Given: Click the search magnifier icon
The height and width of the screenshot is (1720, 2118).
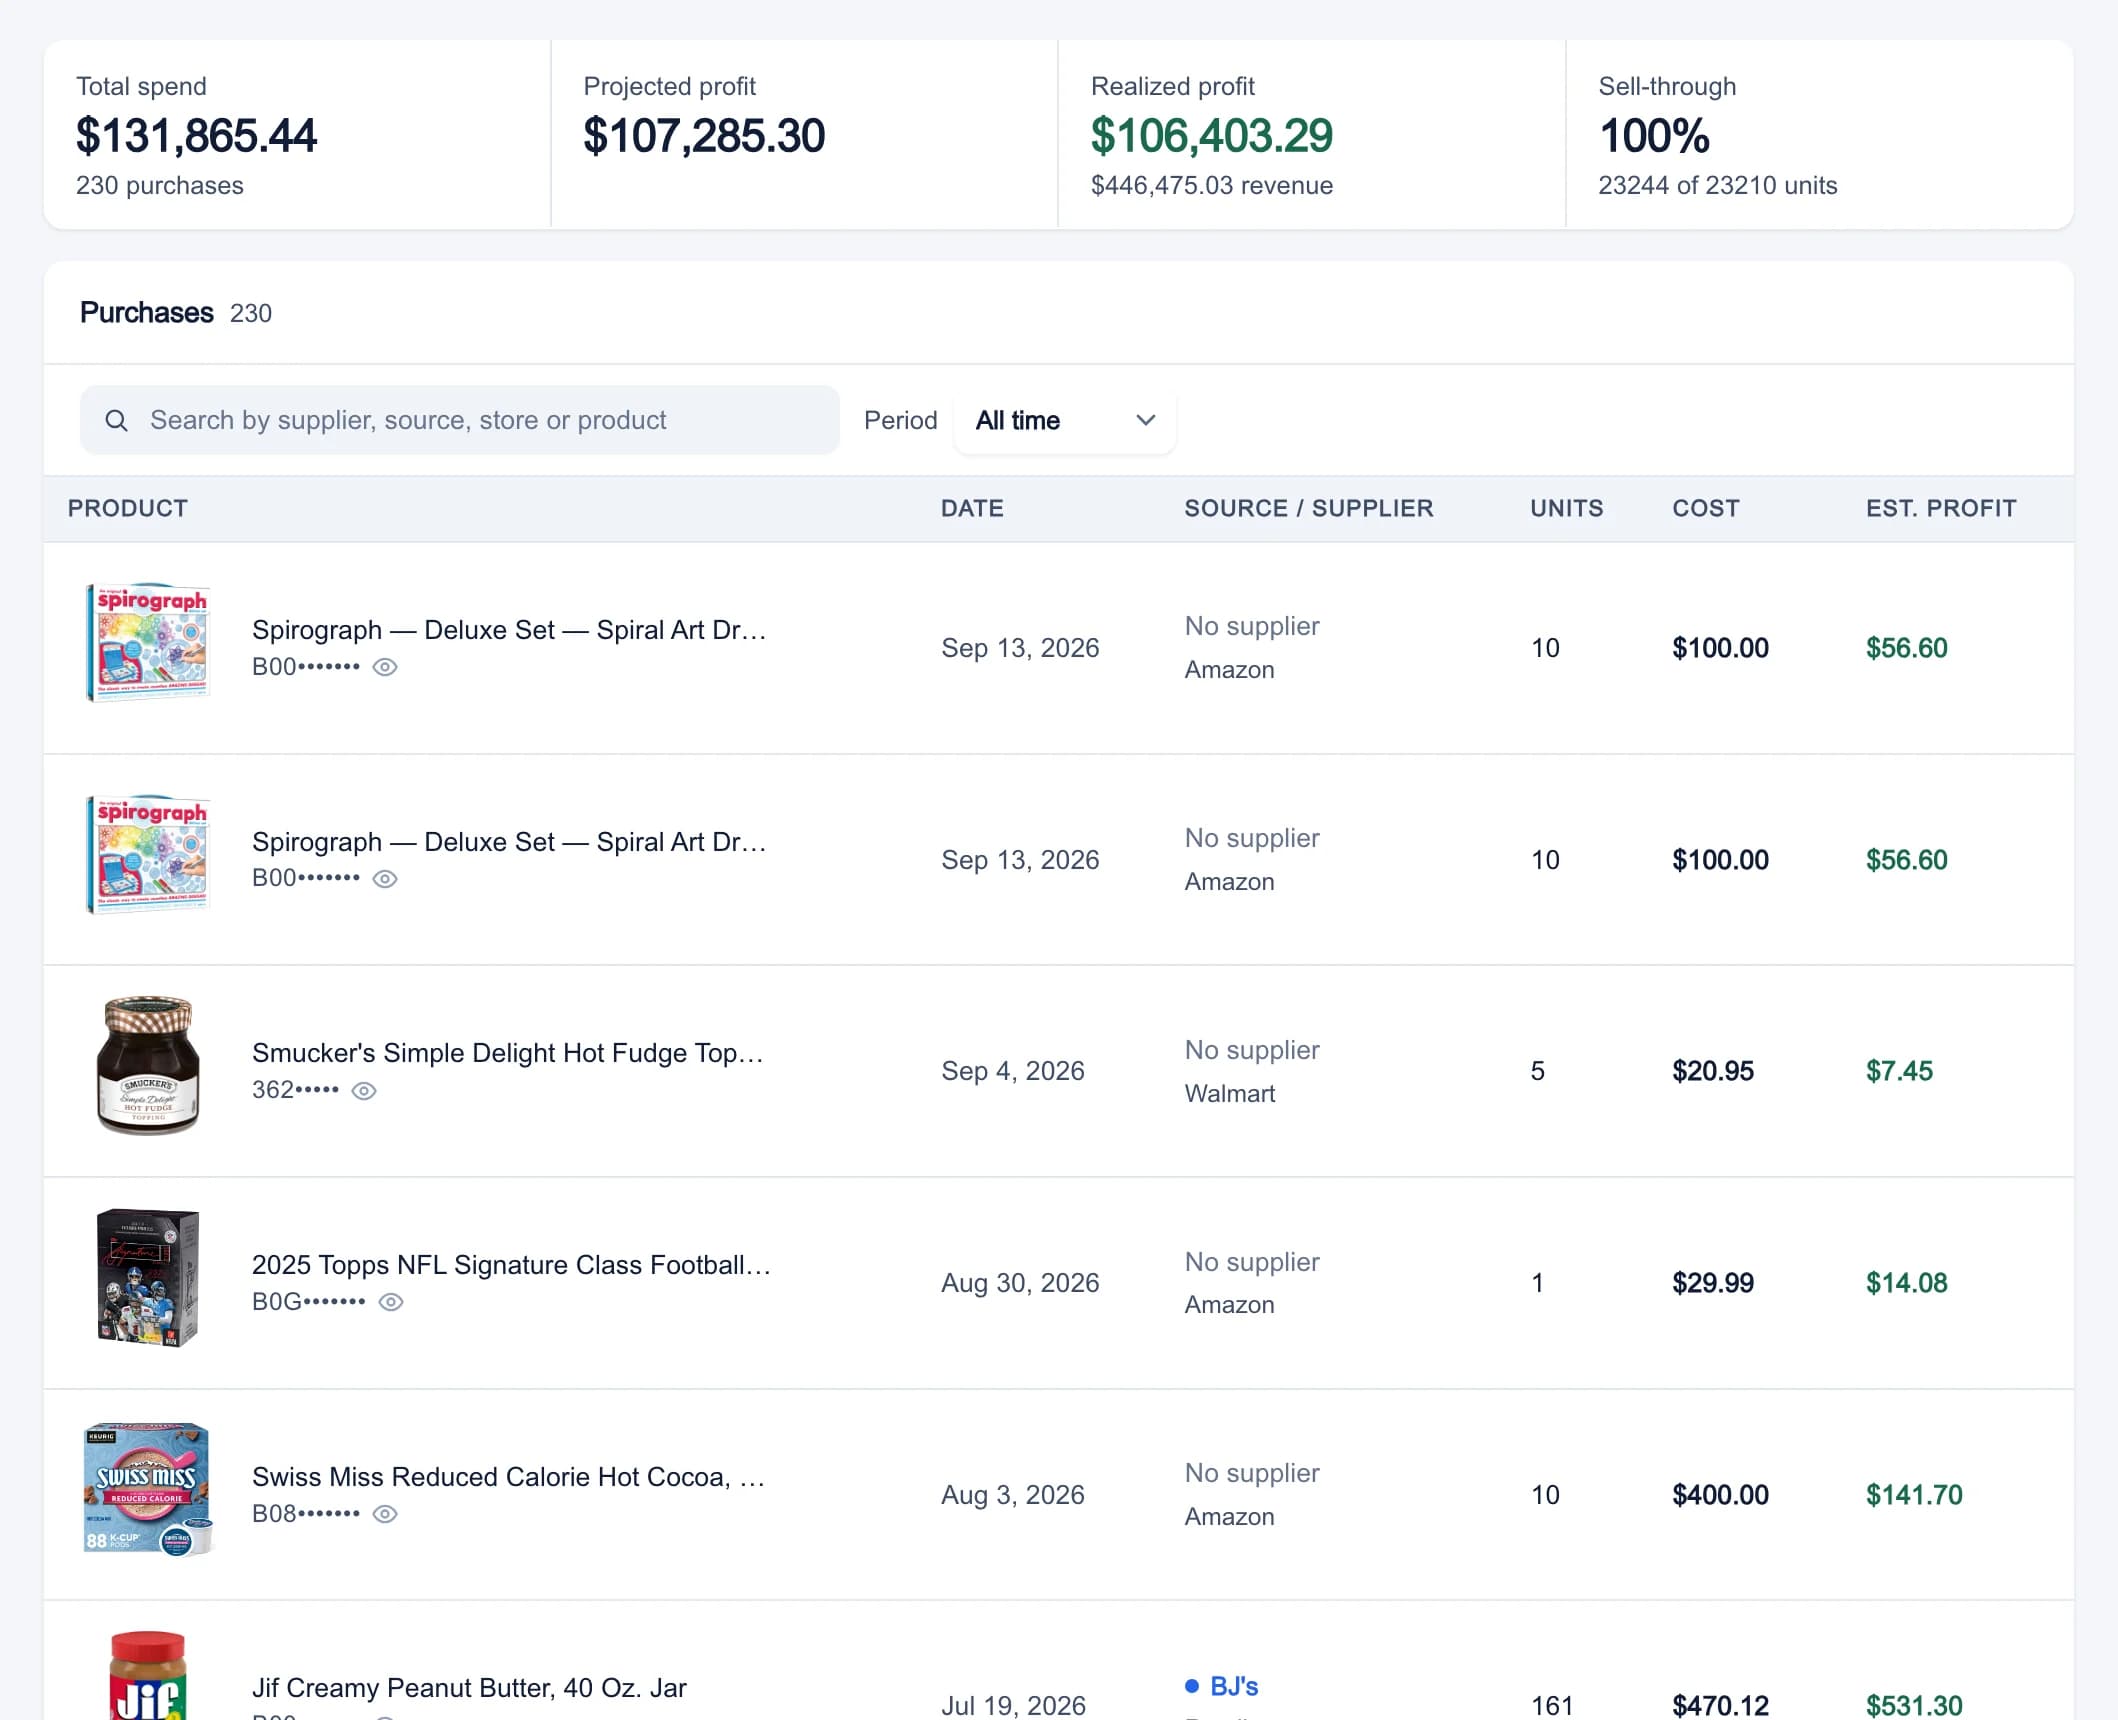Looking at the screenshot, I should (116, 420).
